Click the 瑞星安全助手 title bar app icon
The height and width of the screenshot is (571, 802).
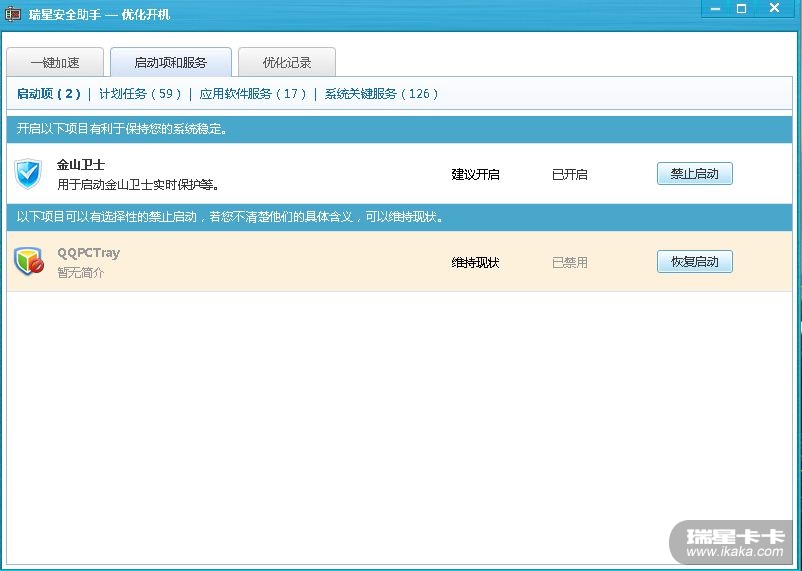point(13,14)
